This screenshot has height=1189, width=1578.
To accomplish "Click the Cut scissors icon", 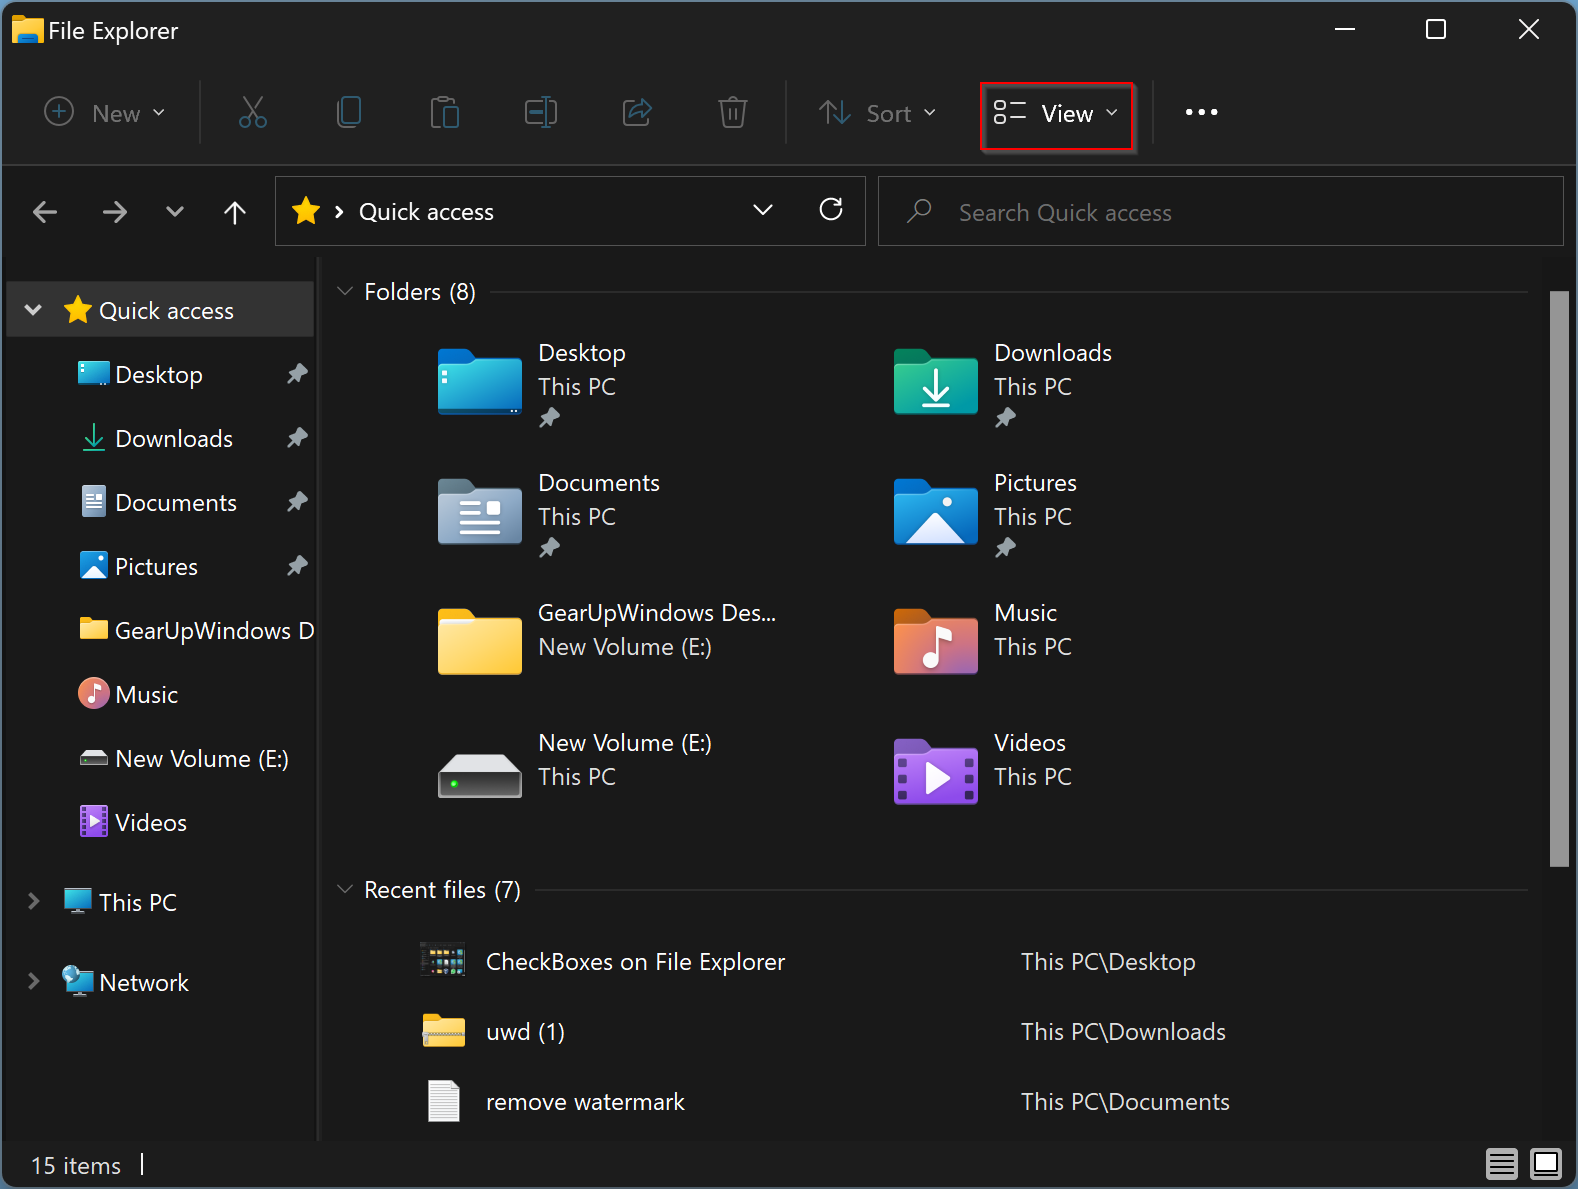I will [253, 112].
